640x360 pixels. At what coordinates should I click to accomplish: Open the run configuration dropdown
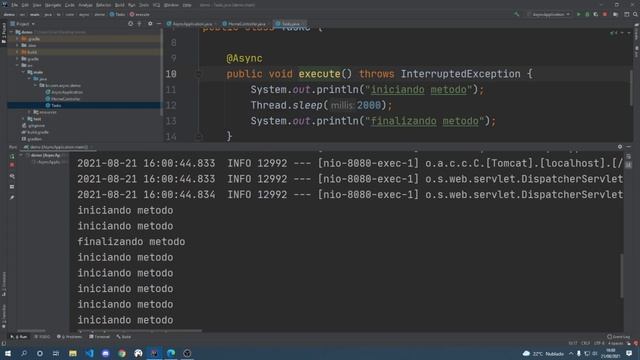pyautogui.click(x=549, y=14)
